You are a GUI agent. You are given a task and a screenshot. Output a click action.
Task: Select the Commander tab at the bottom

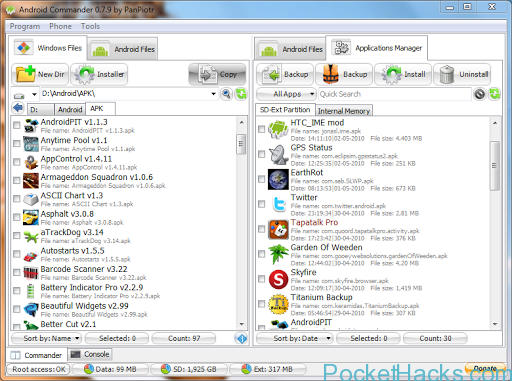[36, 355]
